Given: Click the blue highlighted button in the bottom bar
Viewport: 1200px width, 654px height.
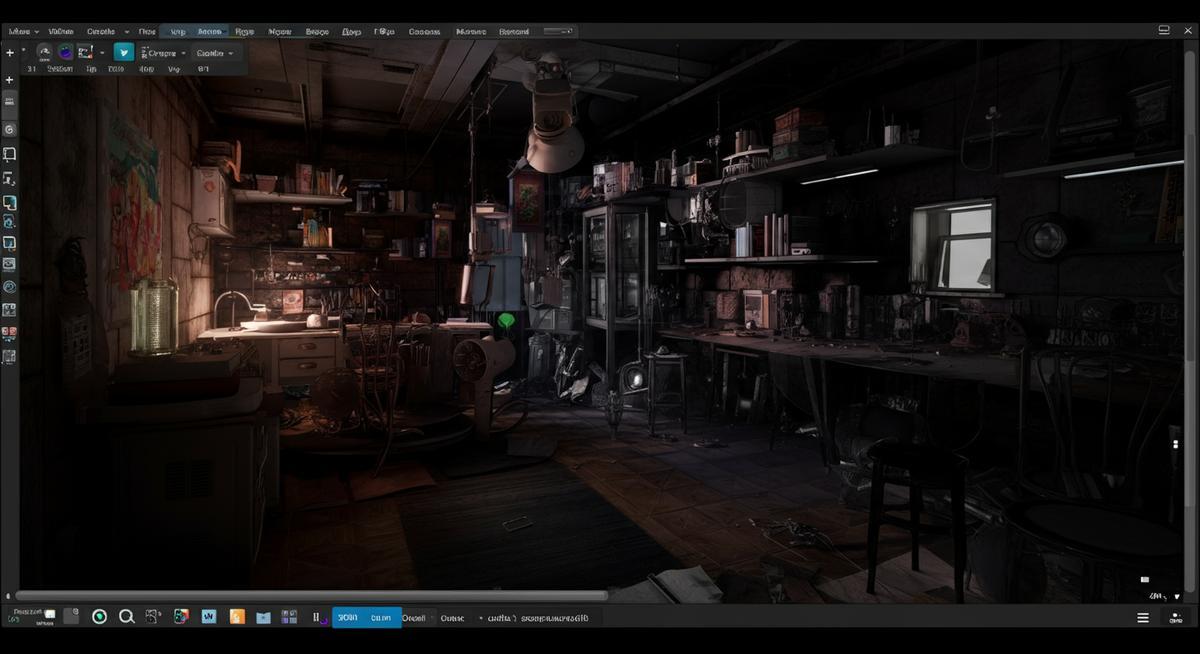Looking at the screenshot, I should [x=366, y=618].
